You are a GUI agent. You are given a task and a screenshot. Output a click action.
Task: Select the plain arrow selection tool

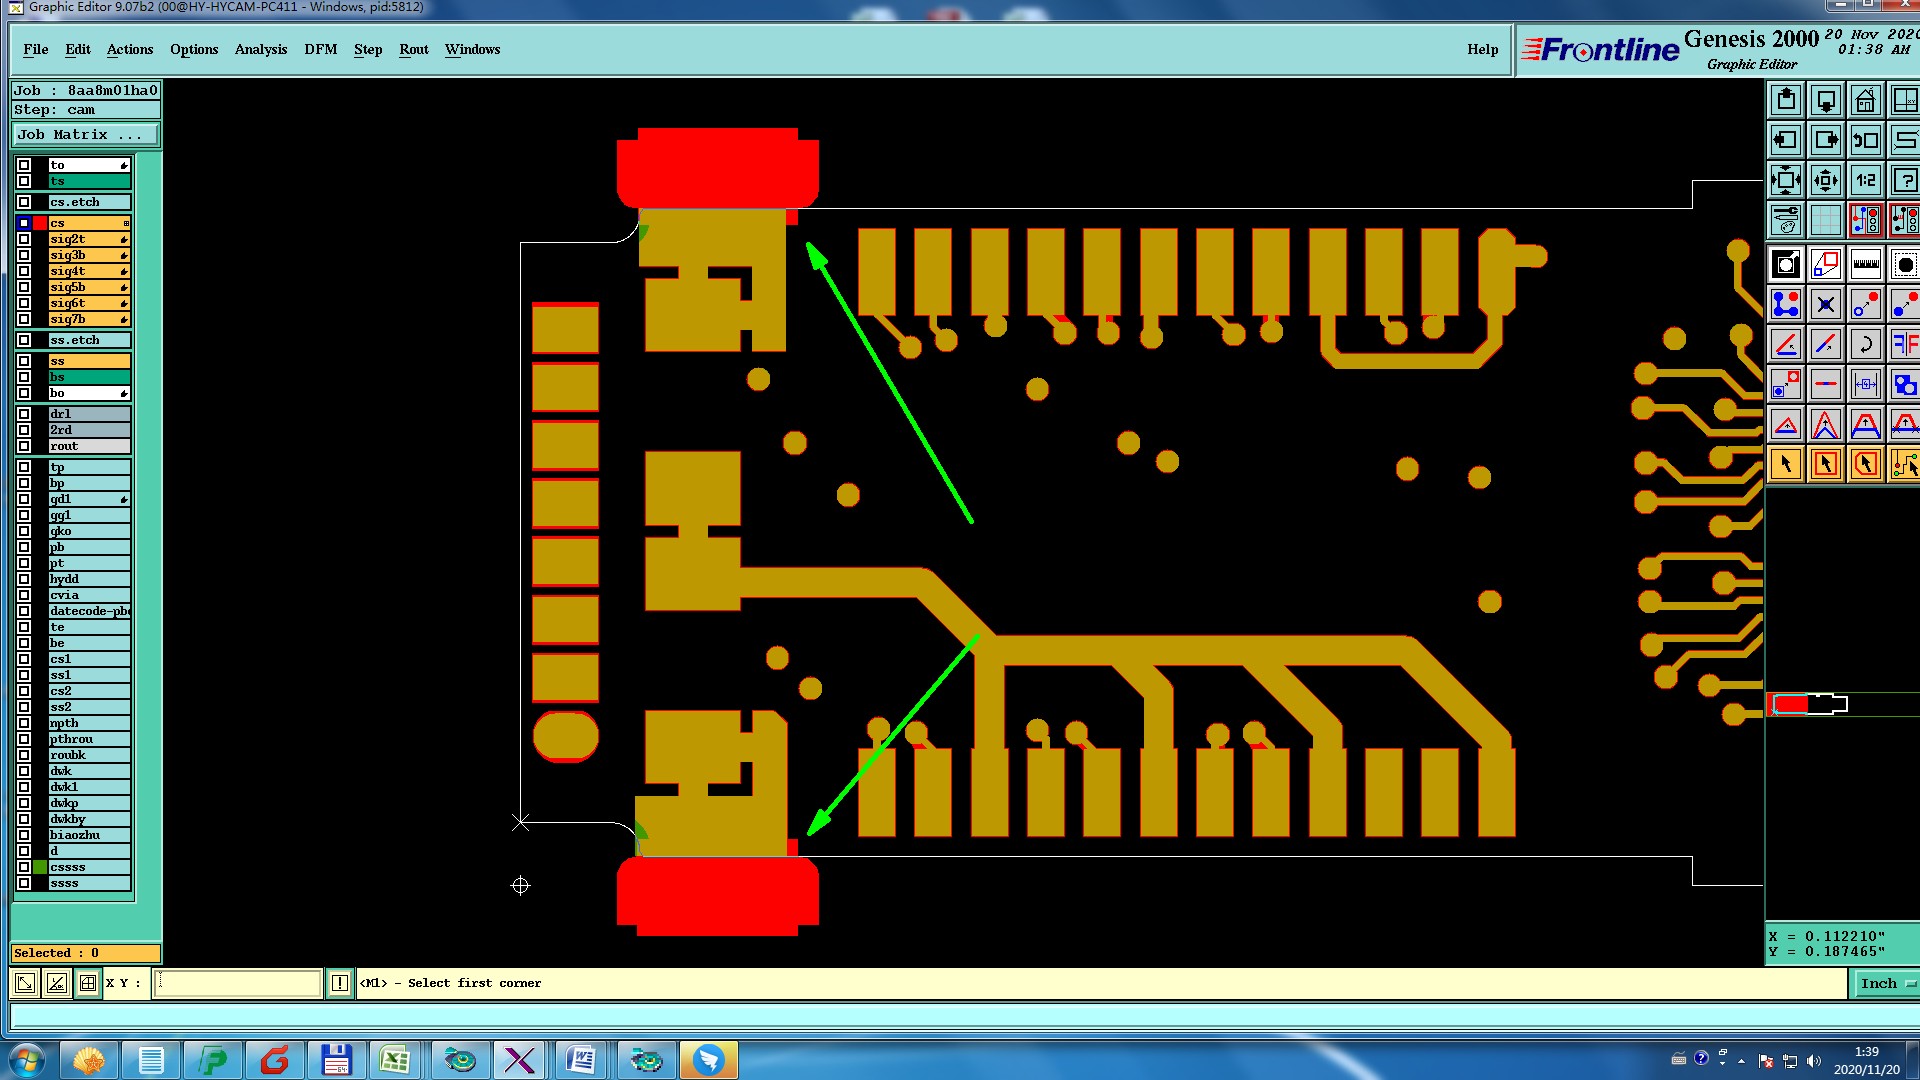pos(1785,464)
